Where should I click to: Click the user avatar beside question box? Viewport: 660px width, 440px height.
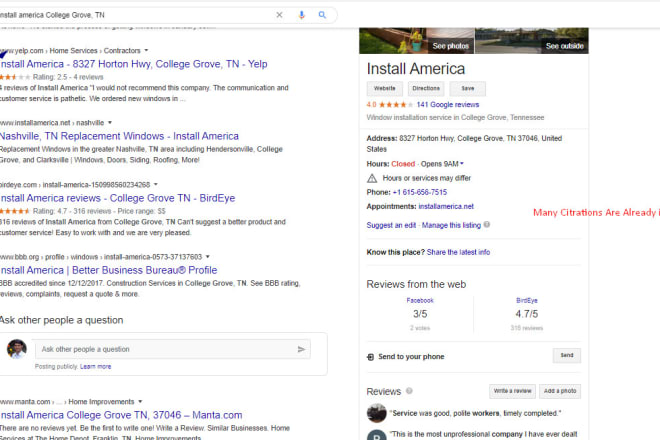coord(17,349)
